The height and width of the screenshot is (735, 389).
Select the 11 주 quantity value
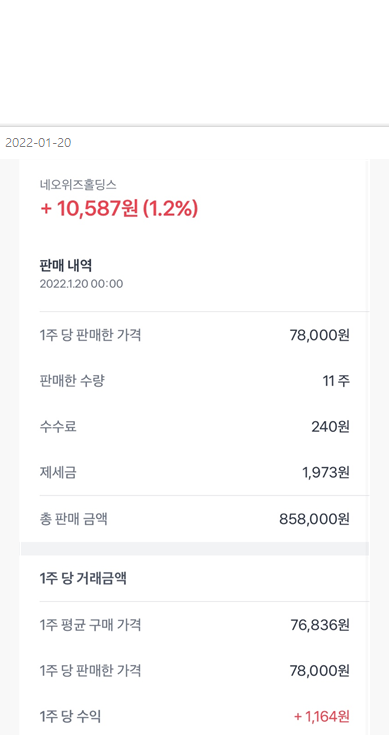pyautogui.click(x=336, y=382)
